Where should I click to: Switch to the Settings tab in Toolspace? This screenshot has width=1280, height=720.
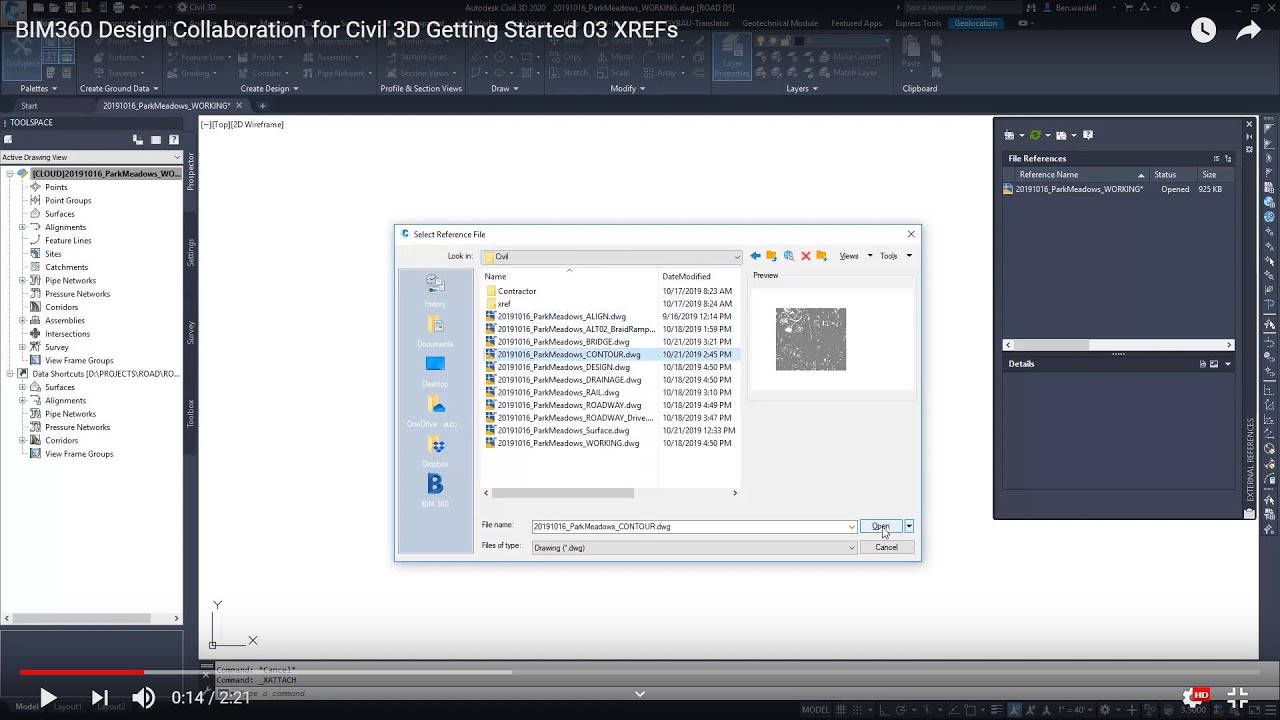click(191, 251)
